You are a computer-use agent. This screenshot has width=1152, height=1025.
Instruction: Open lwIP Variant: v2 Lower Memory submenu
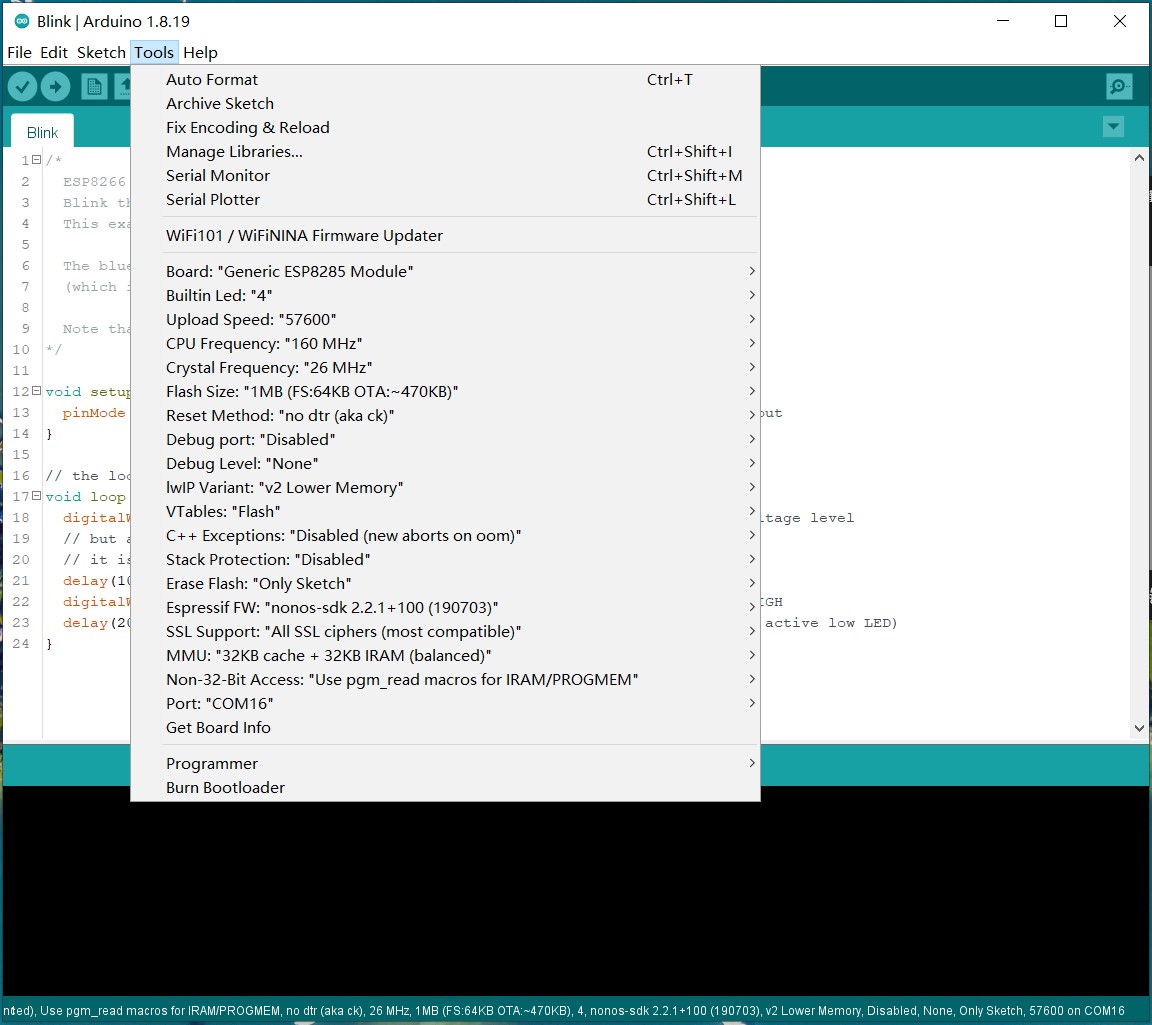click(445, 487)
